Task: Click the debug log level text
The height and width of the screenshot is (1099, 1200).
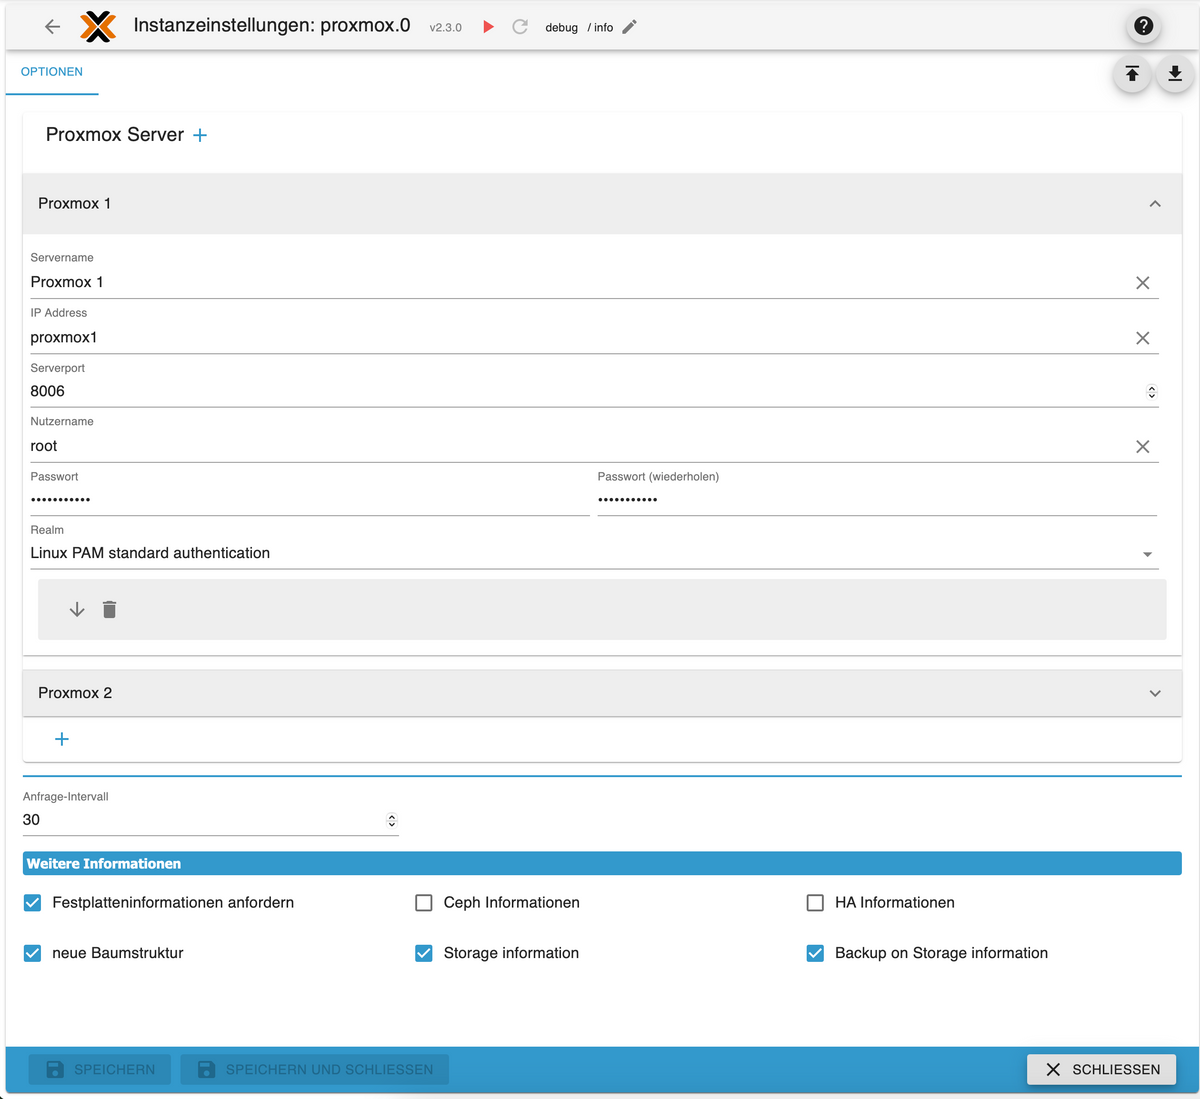Action: tap(561, 28)
